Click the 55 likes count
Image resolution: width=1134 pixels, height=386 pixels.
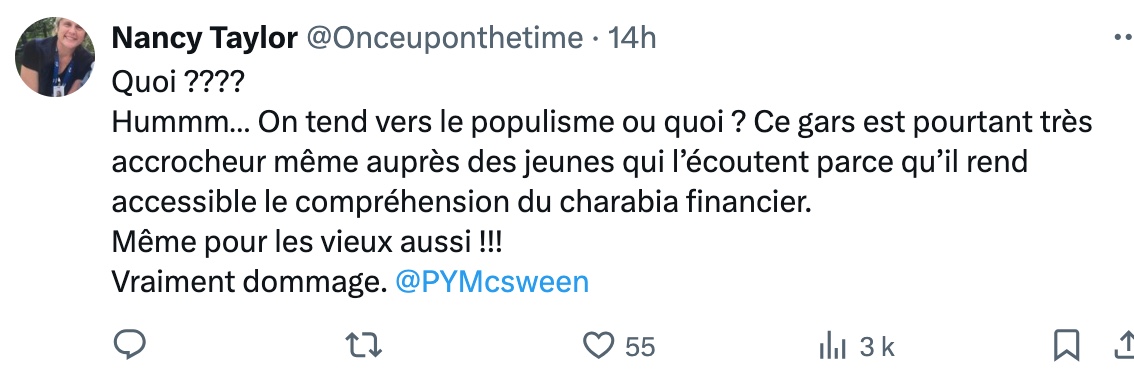coord(640,347)
